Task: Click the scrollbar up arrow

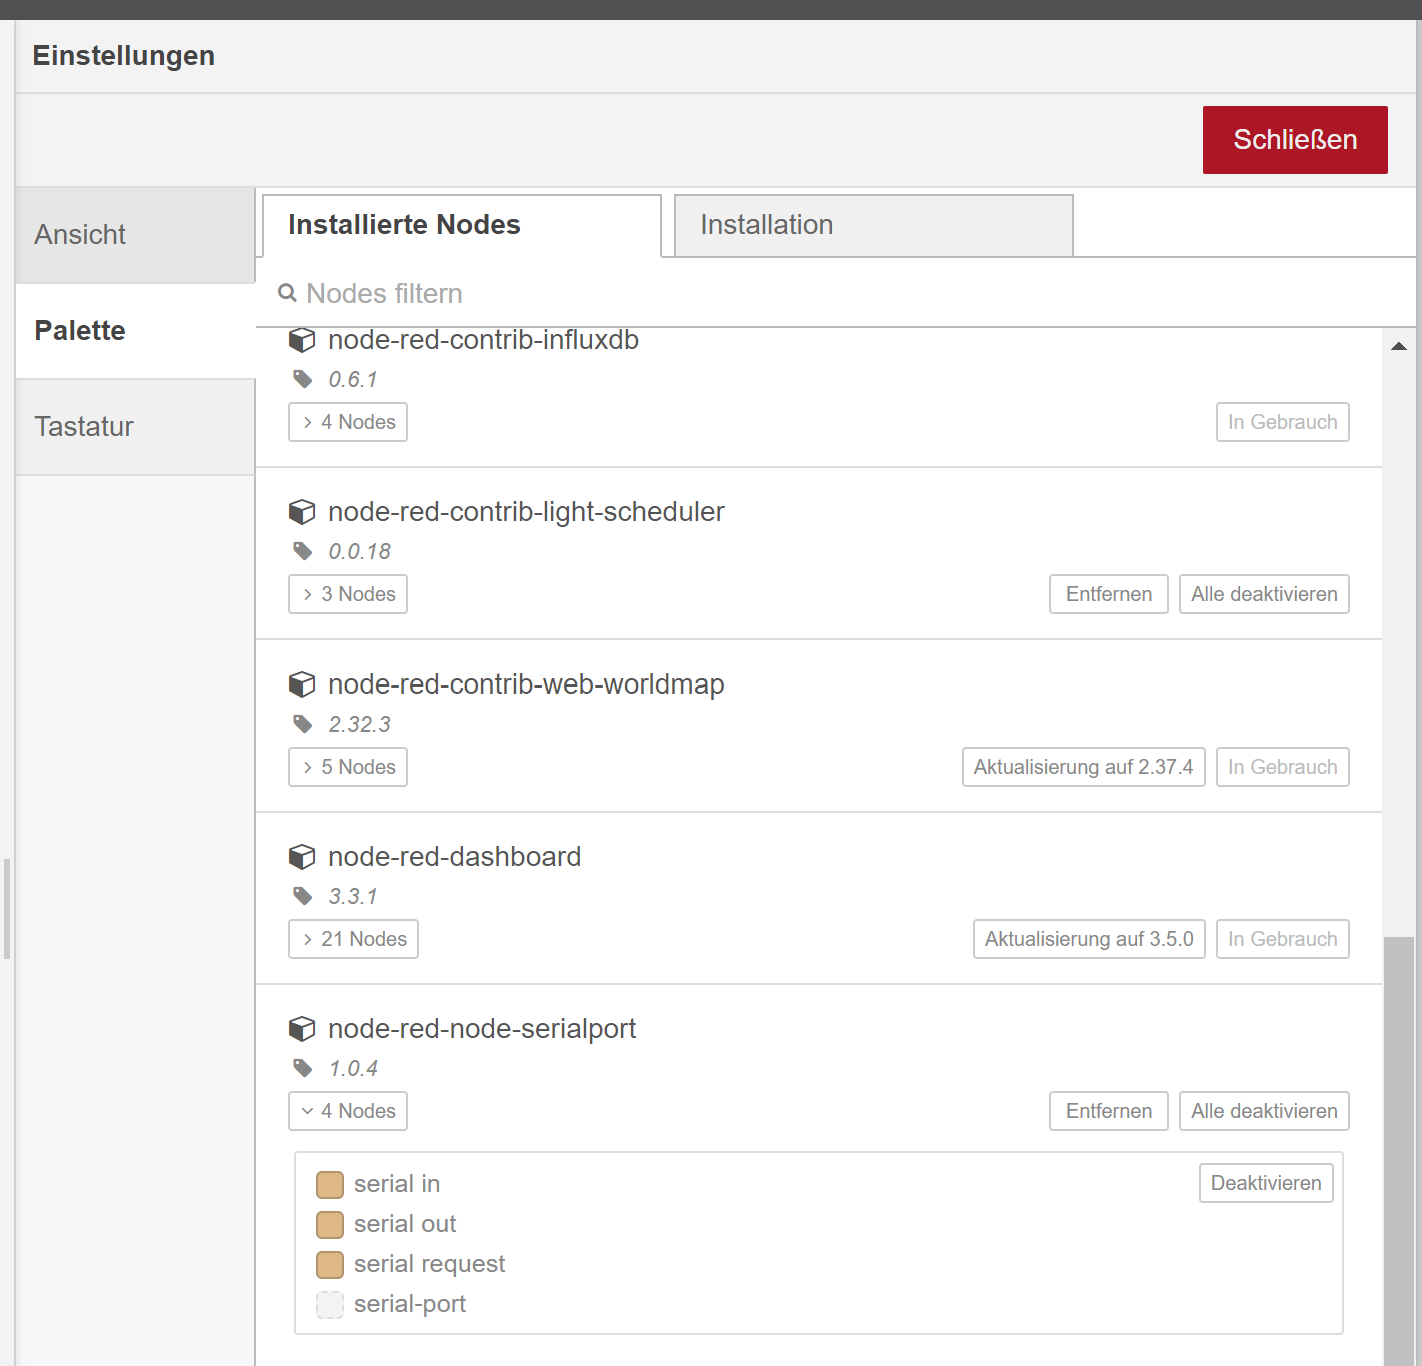Action: [1399, 346]
